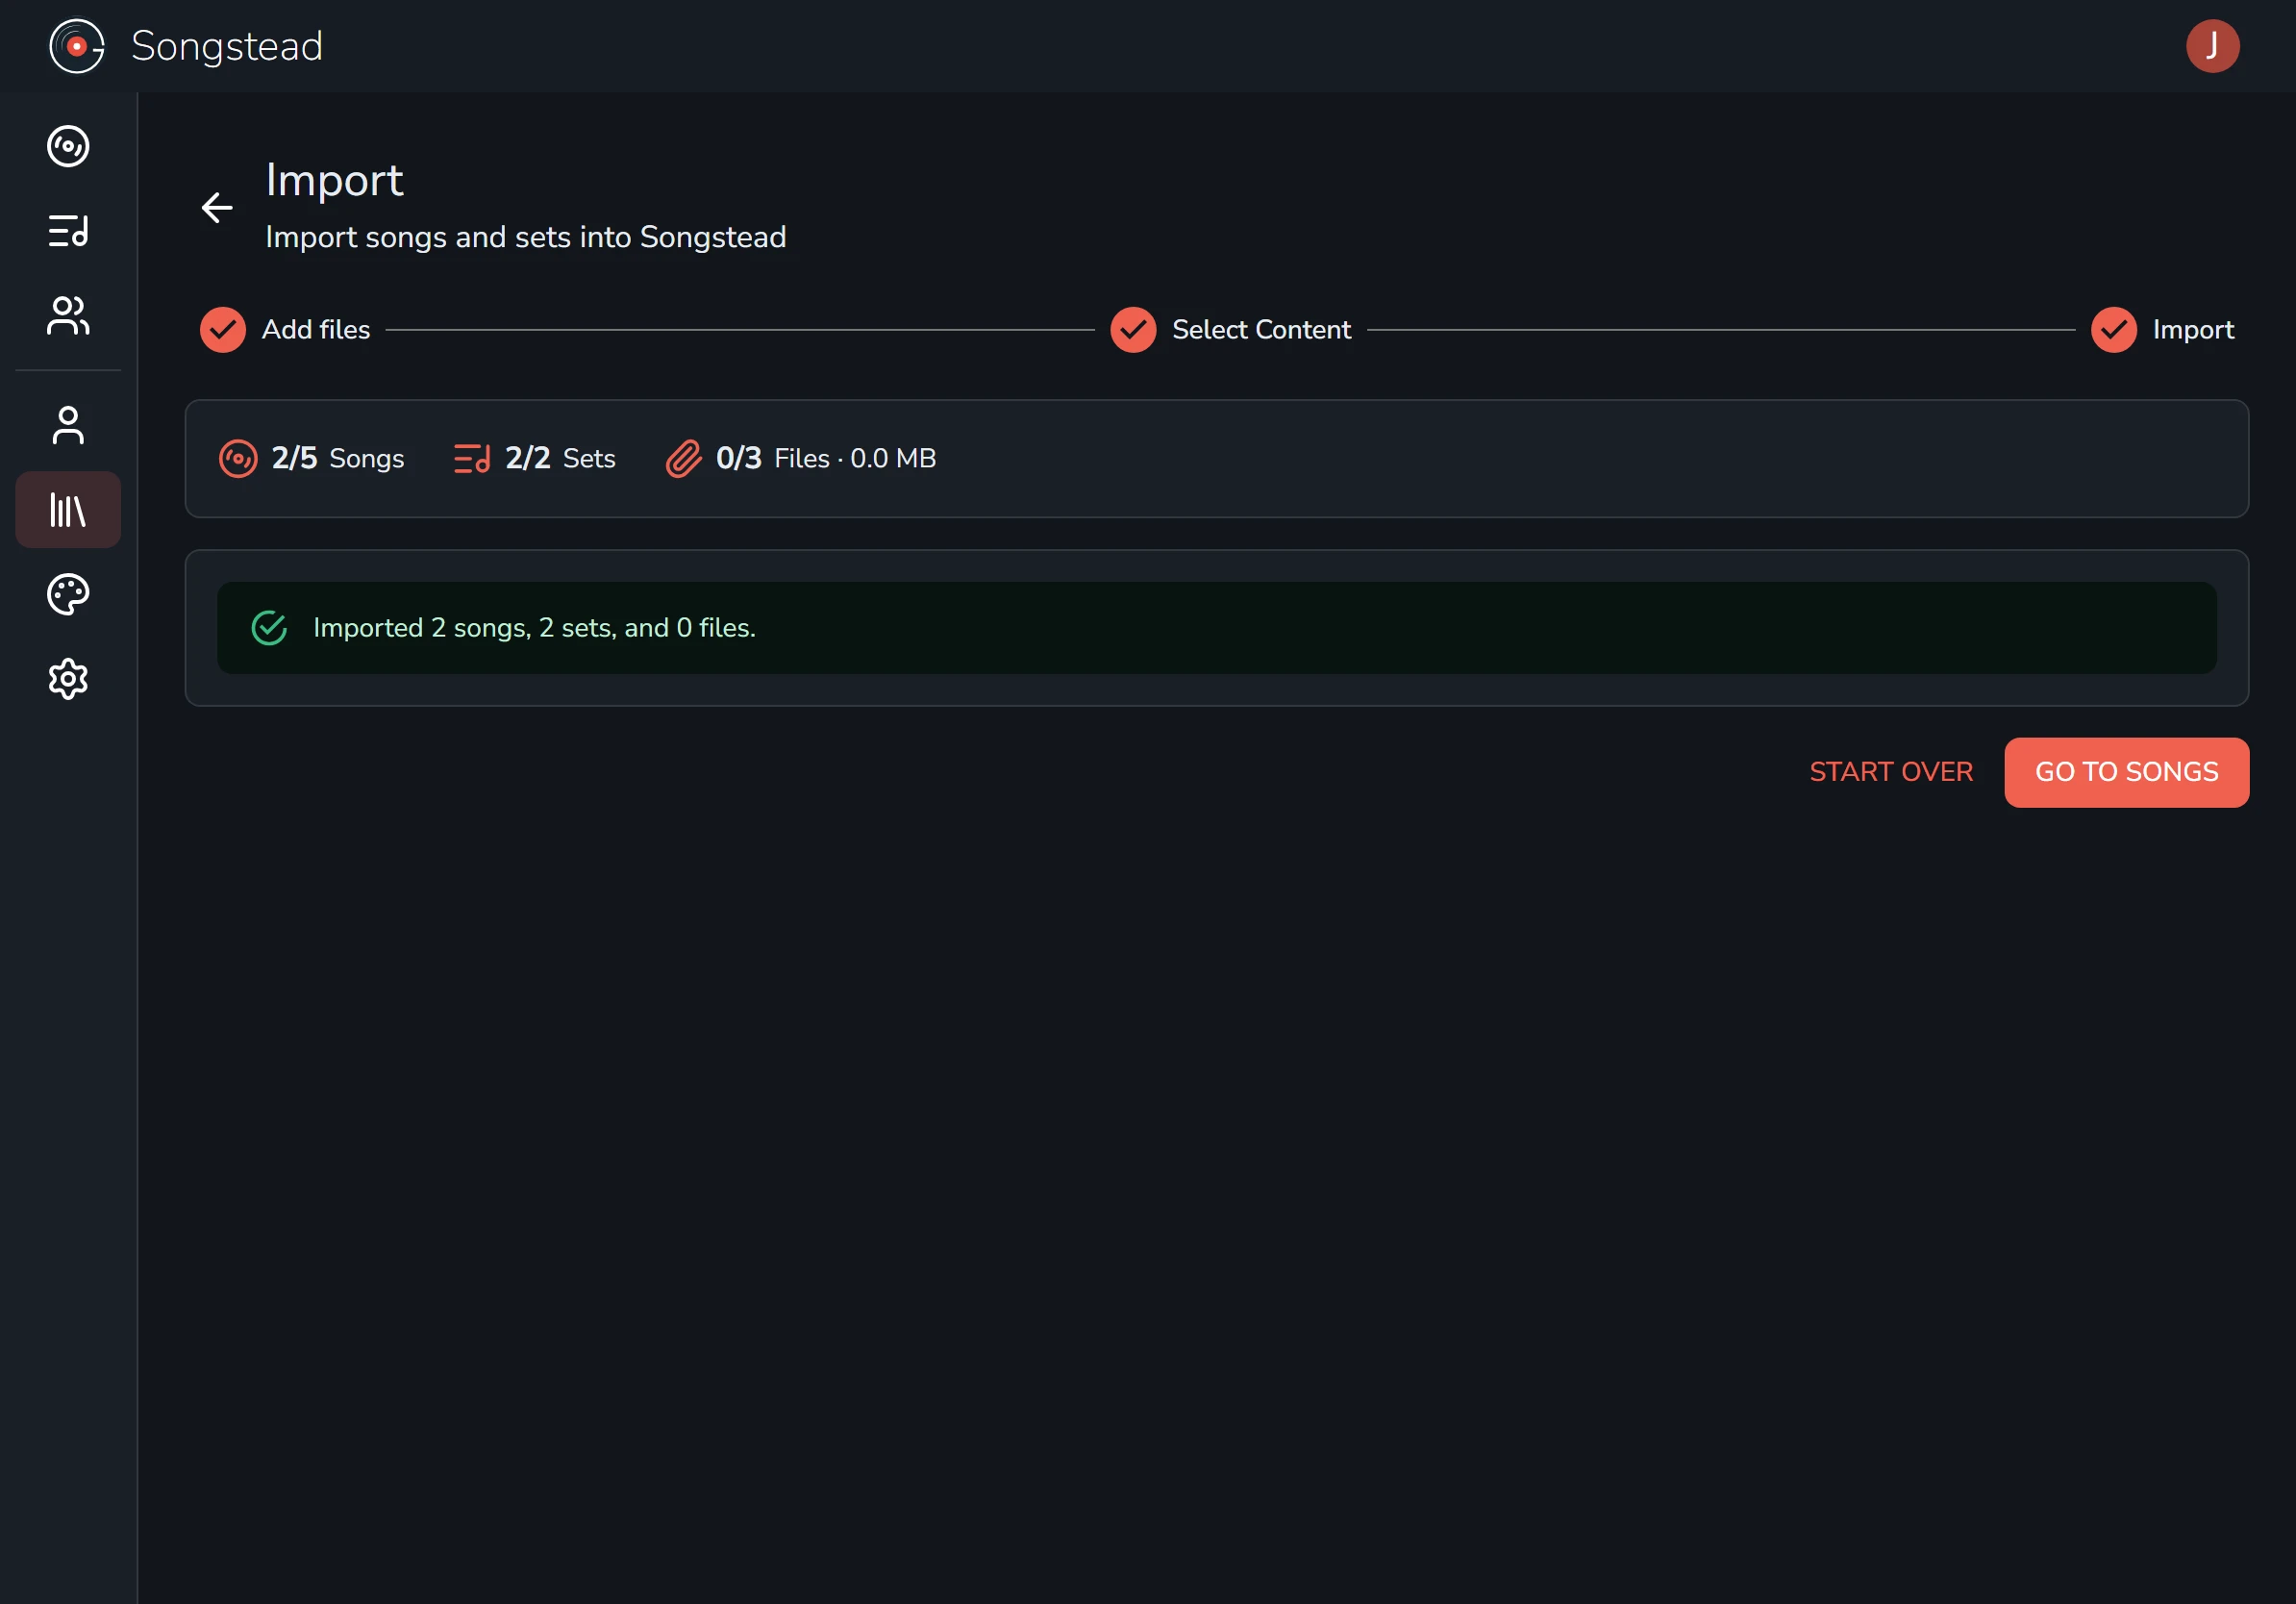
Task: Click the START OVER button
Action: pyautogui.click(x=1891, y=772)
